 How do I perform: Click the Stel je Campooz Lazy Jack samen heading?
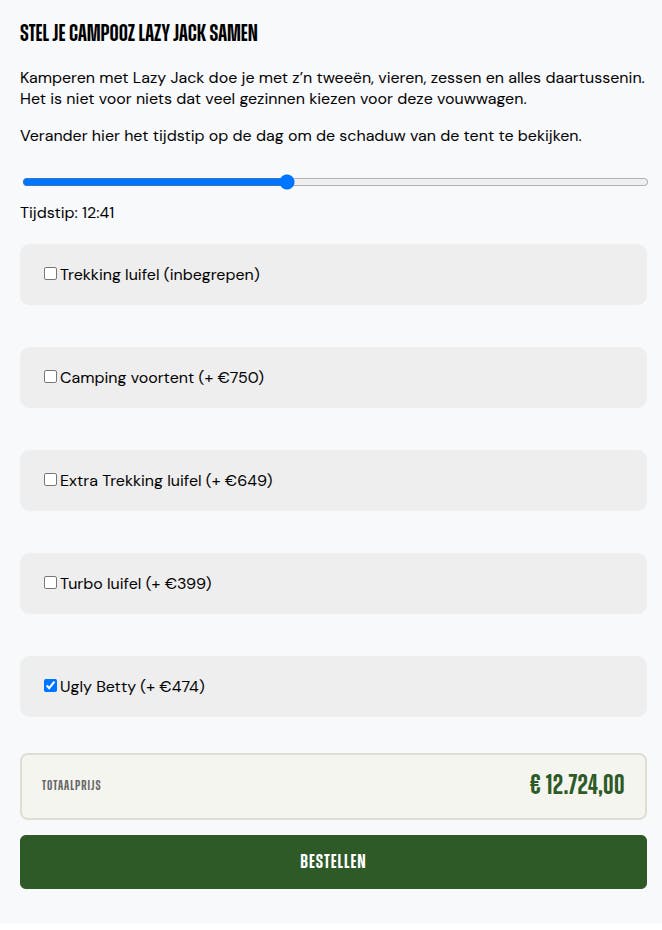tap(139, 33)
